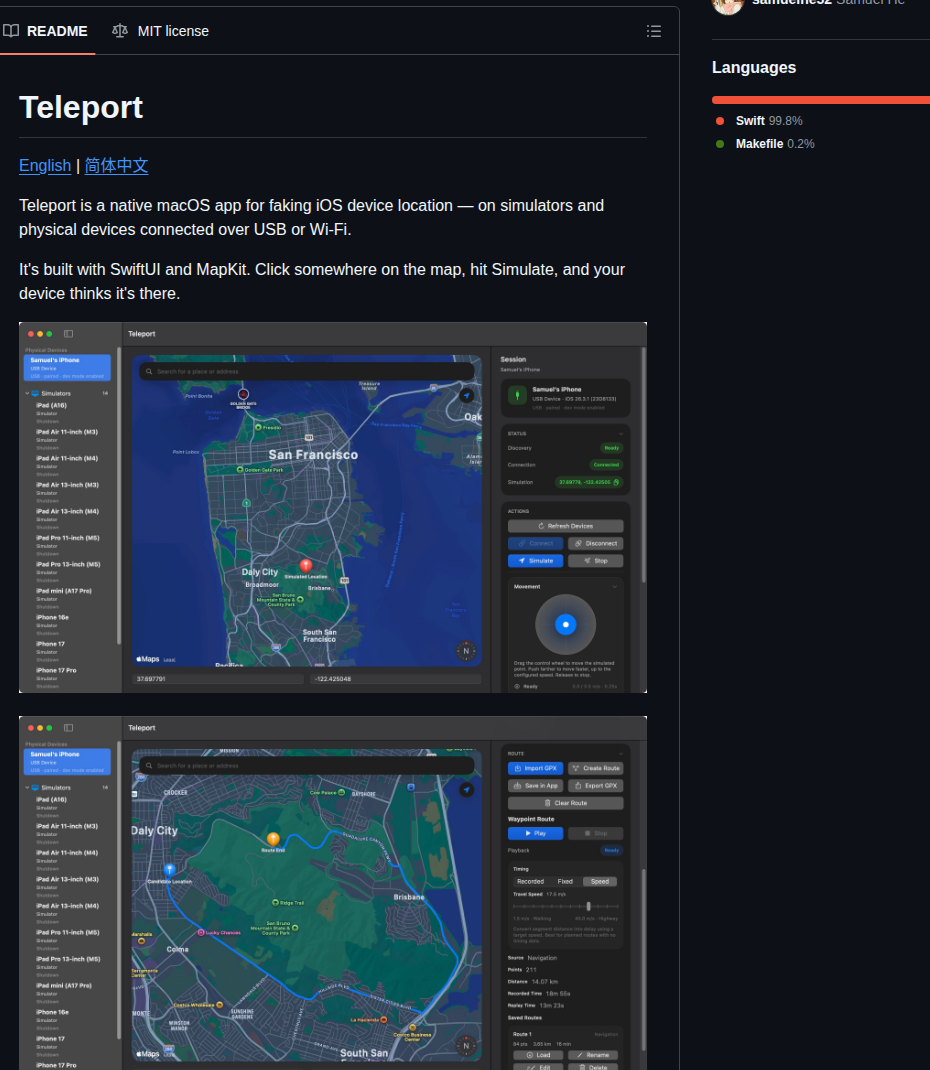Click the Import GPX button
Image resolution: width=930 pixels, height=1070 pixels.
click(x=536, y=768)
